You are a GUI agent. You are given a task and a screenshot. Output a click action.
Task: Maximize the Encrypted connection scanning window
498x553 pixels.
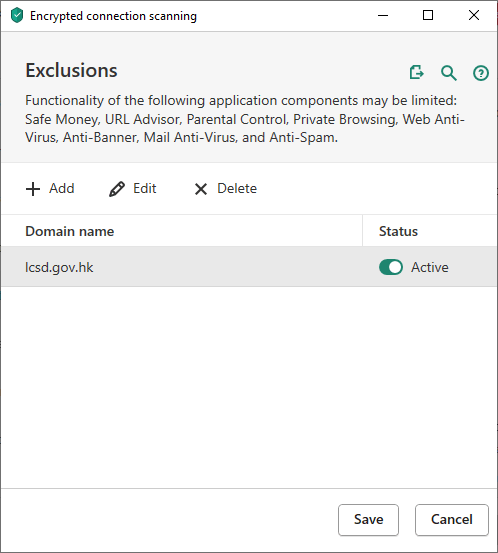pos(428,16)
